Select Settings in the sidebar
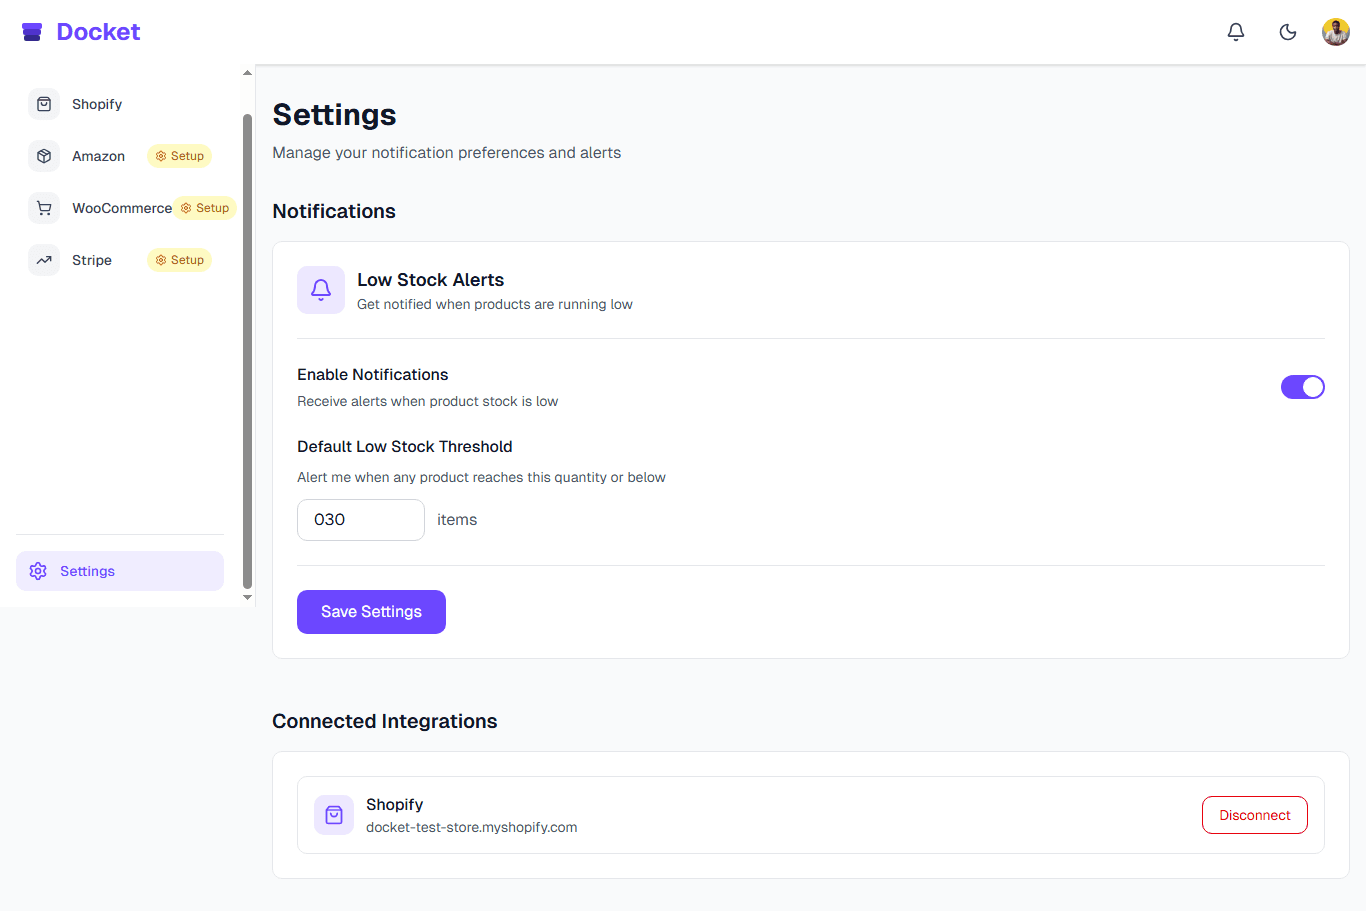Image resolution: width=1366 pixels, height=911 pixels. click(x=87, y=570)
